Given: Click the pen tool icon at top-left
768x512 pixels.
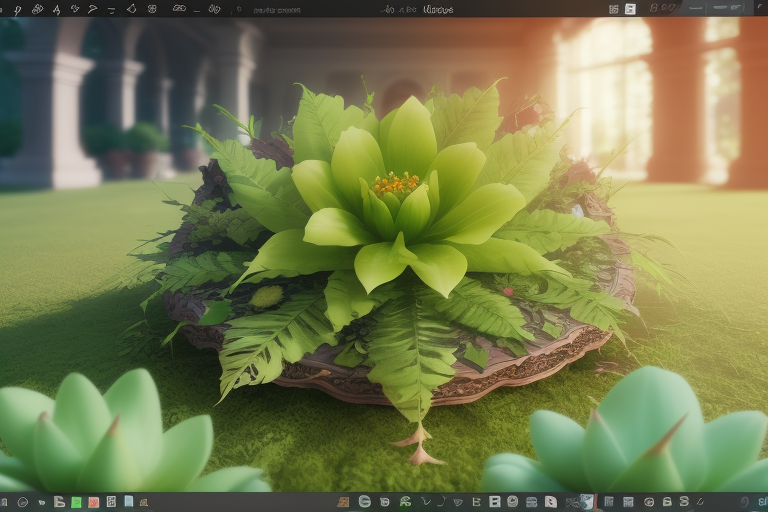Looking at the screenshot, I should [17, 9].
